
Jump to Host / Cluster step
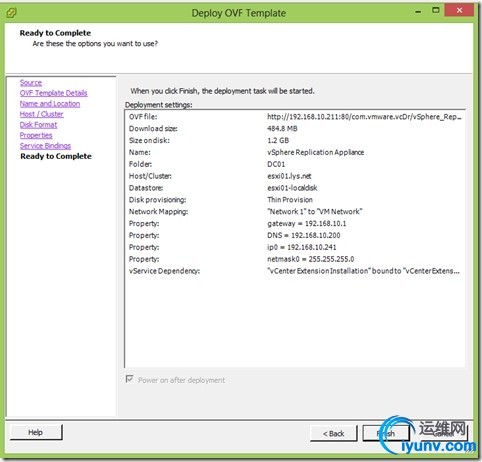point(41,114)
